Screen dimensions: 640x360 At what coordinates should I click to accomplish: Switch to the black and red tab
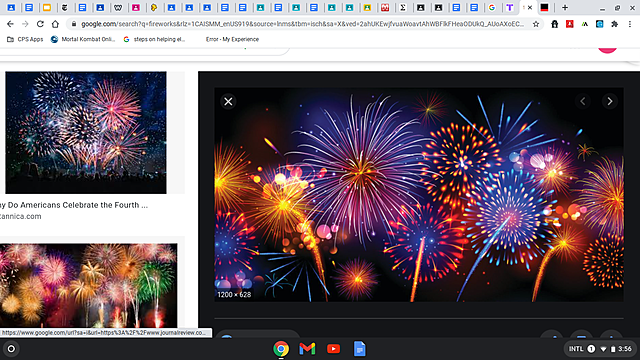click(544, 8)
